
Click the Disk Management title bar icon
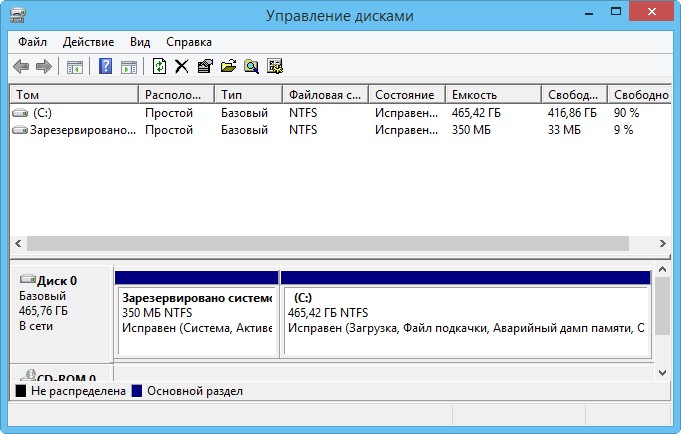pos(18,16)
